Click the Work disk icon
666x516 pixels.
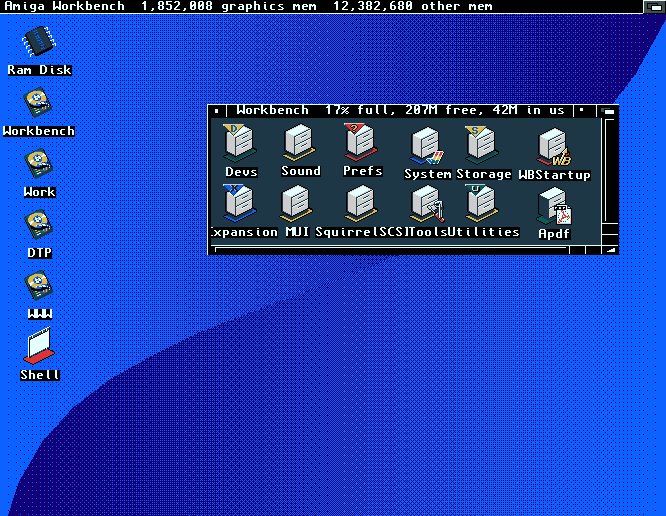coord(38,163)
